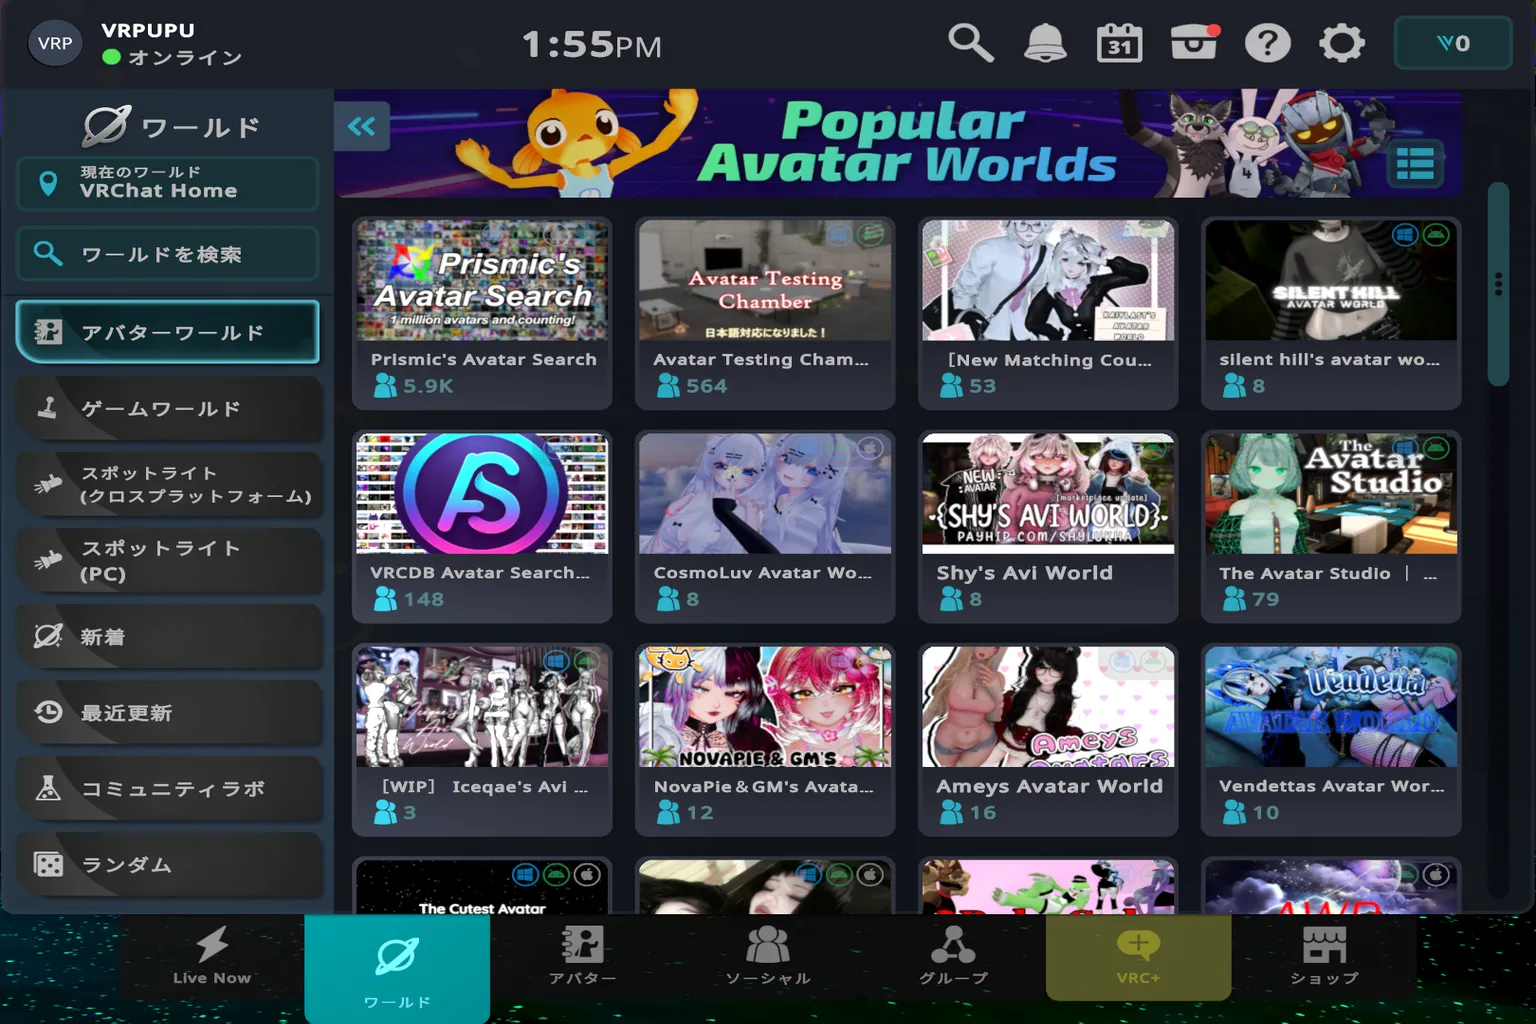
Task: Click the three-dot handle beside scrollbar
Action: point(1498,284)
